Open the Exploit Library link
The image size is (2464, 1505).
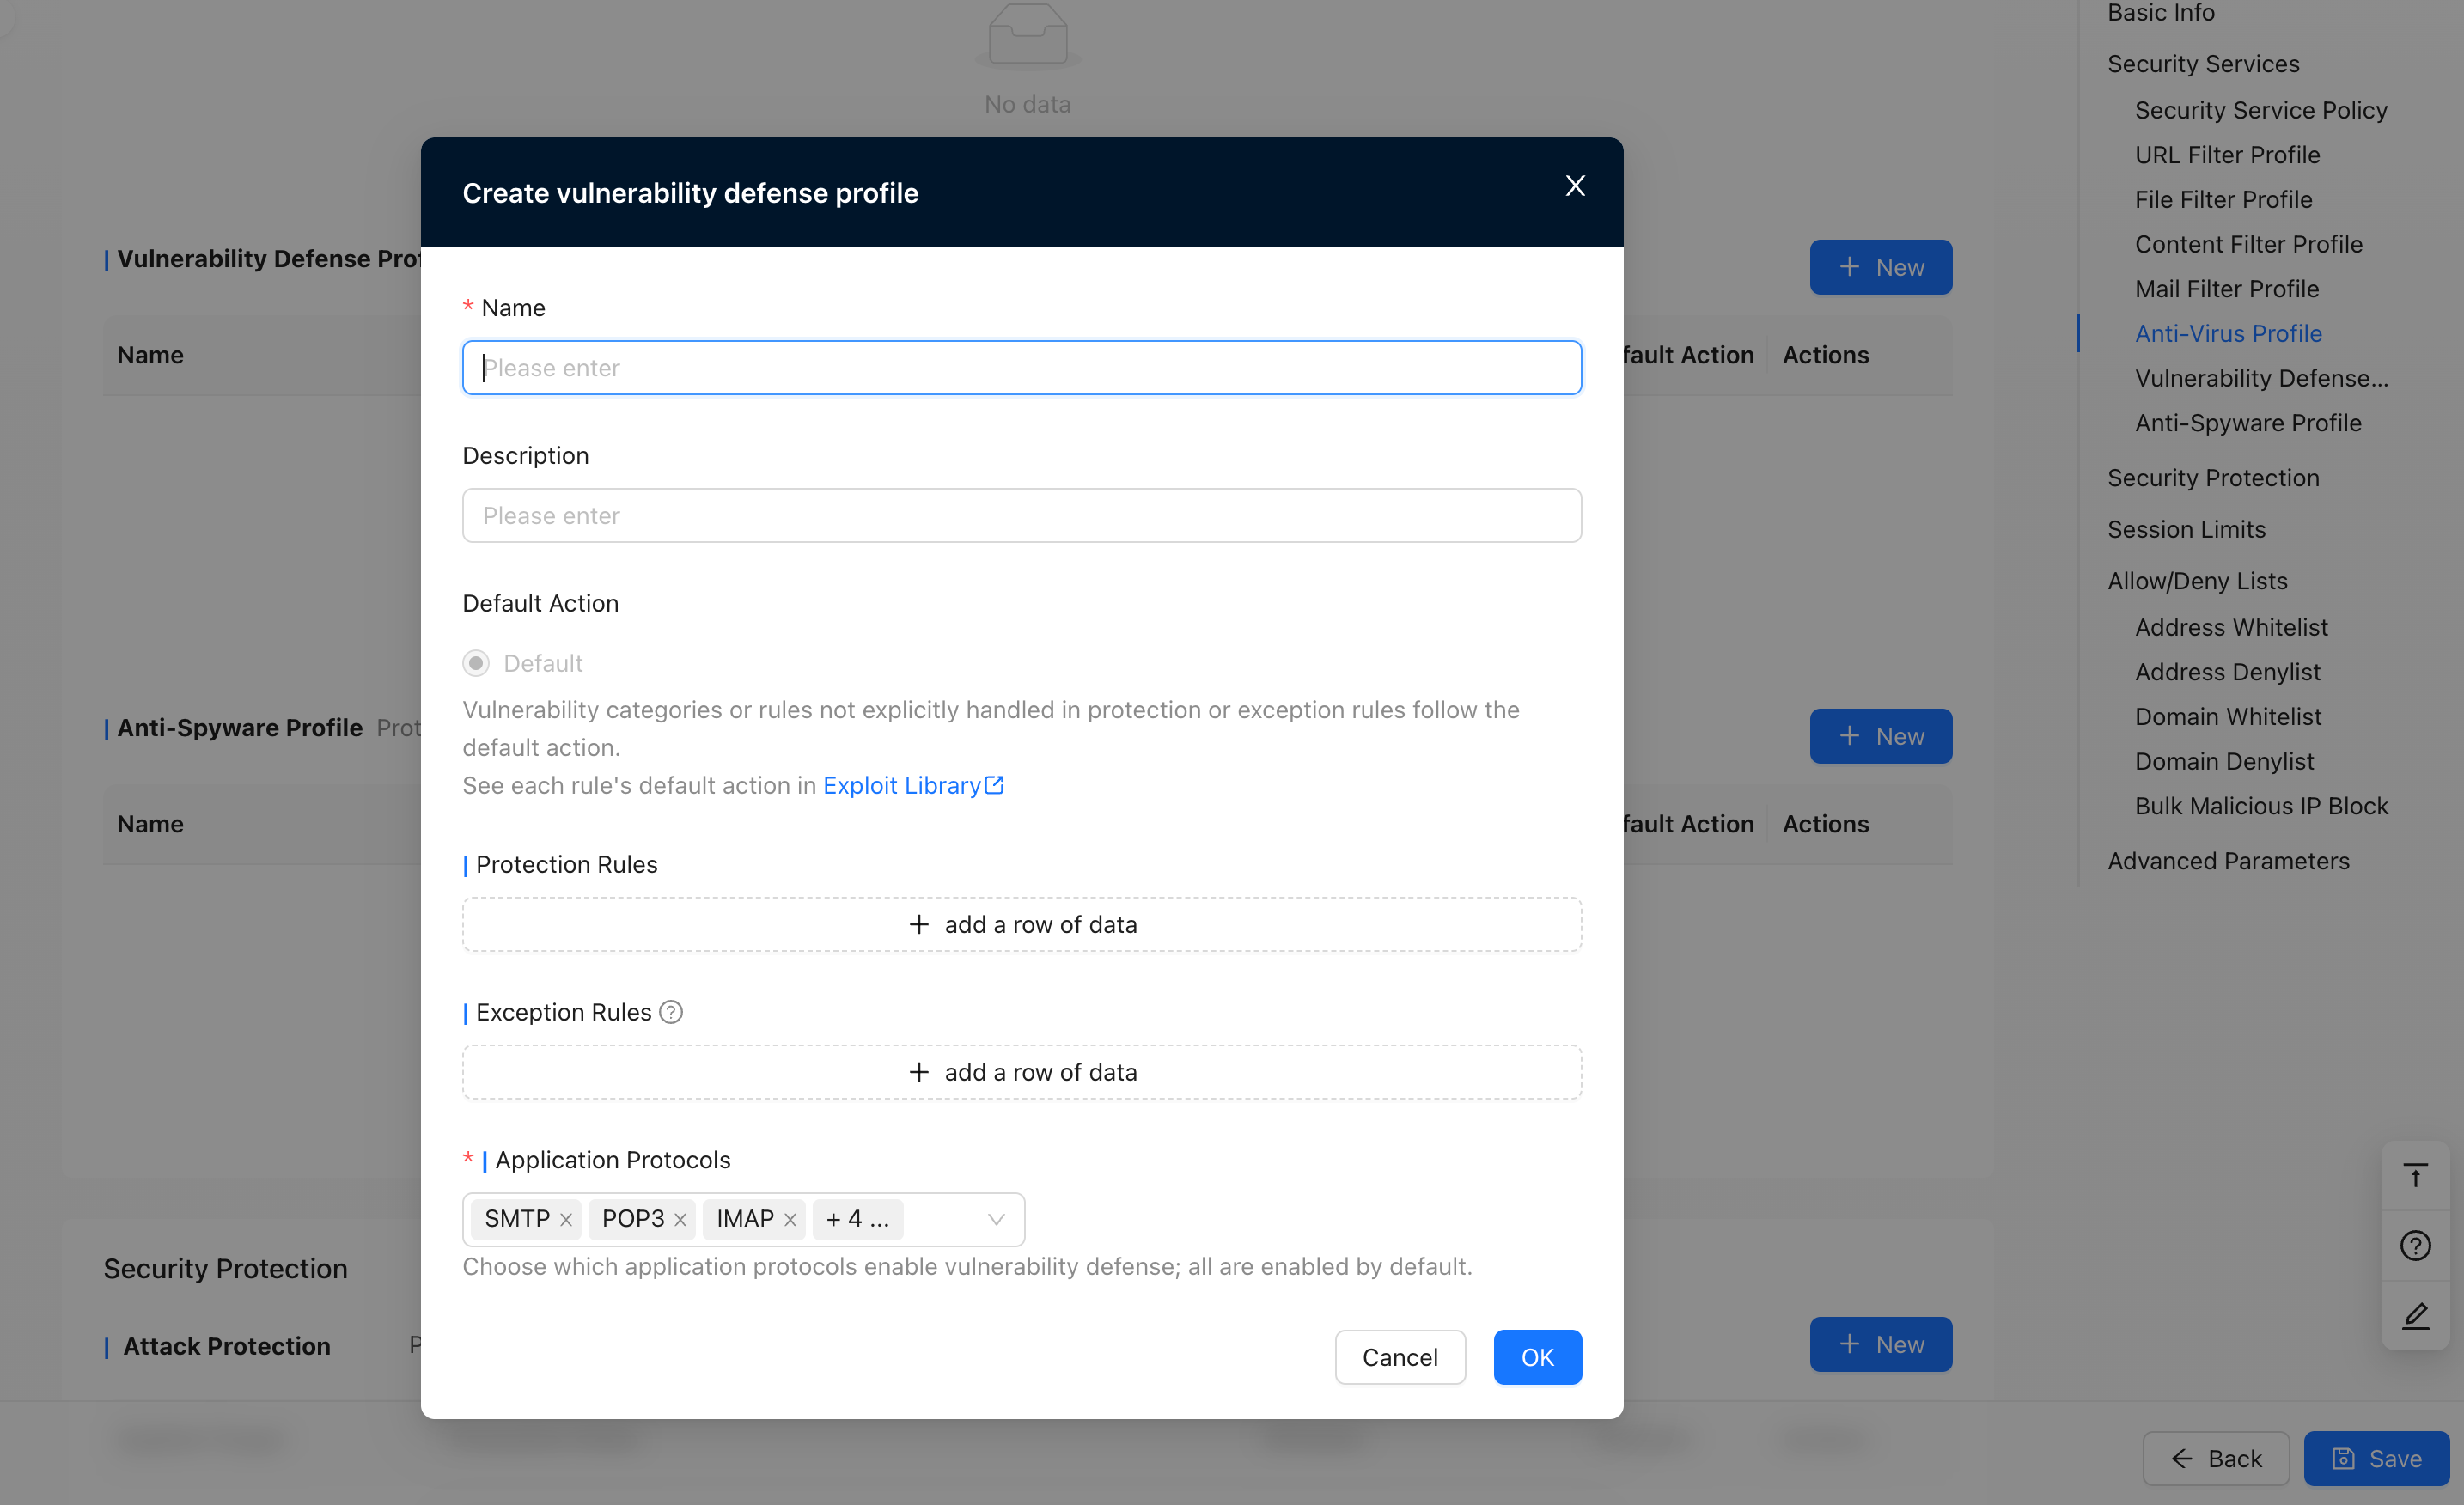click(x=901, y=786)
